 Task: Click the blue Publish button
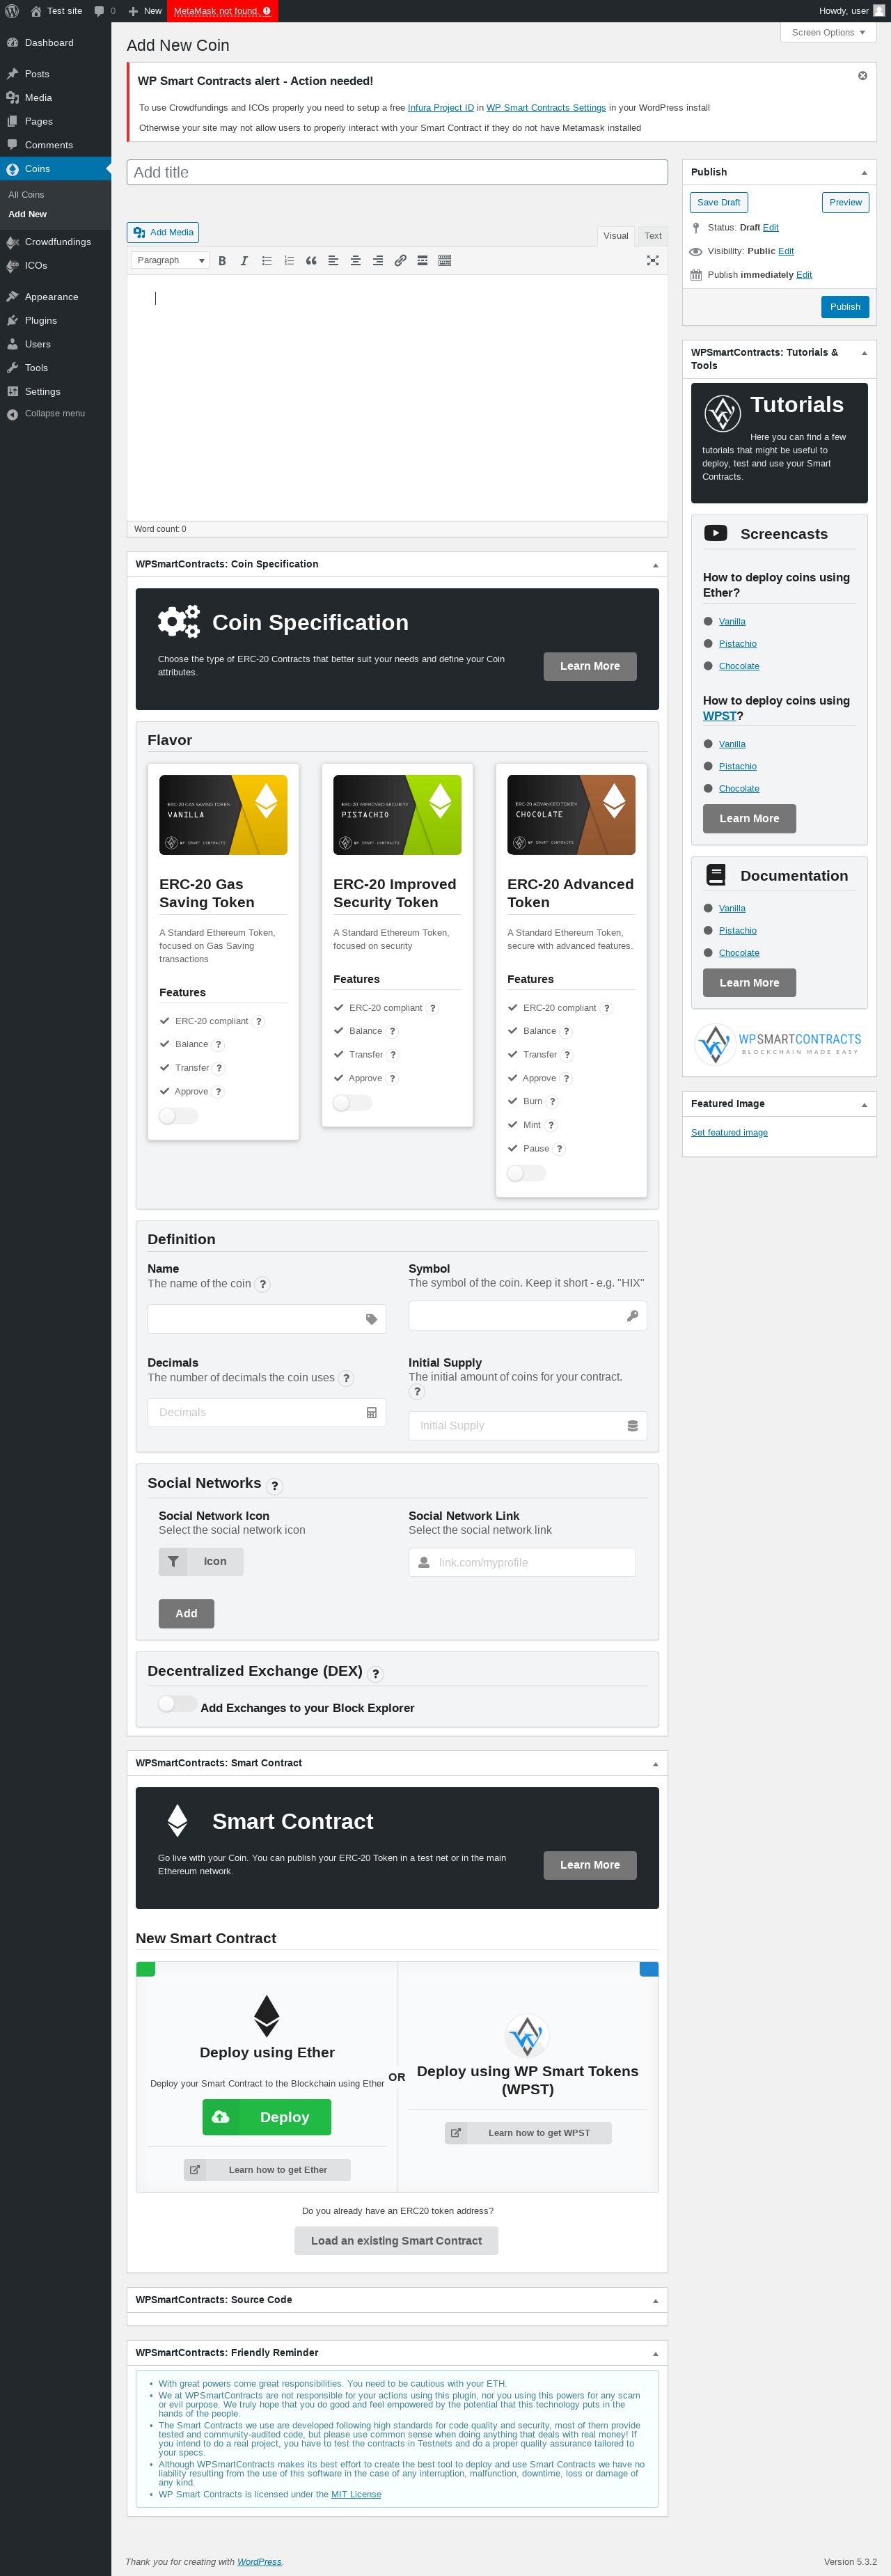[x=845, y=307]
